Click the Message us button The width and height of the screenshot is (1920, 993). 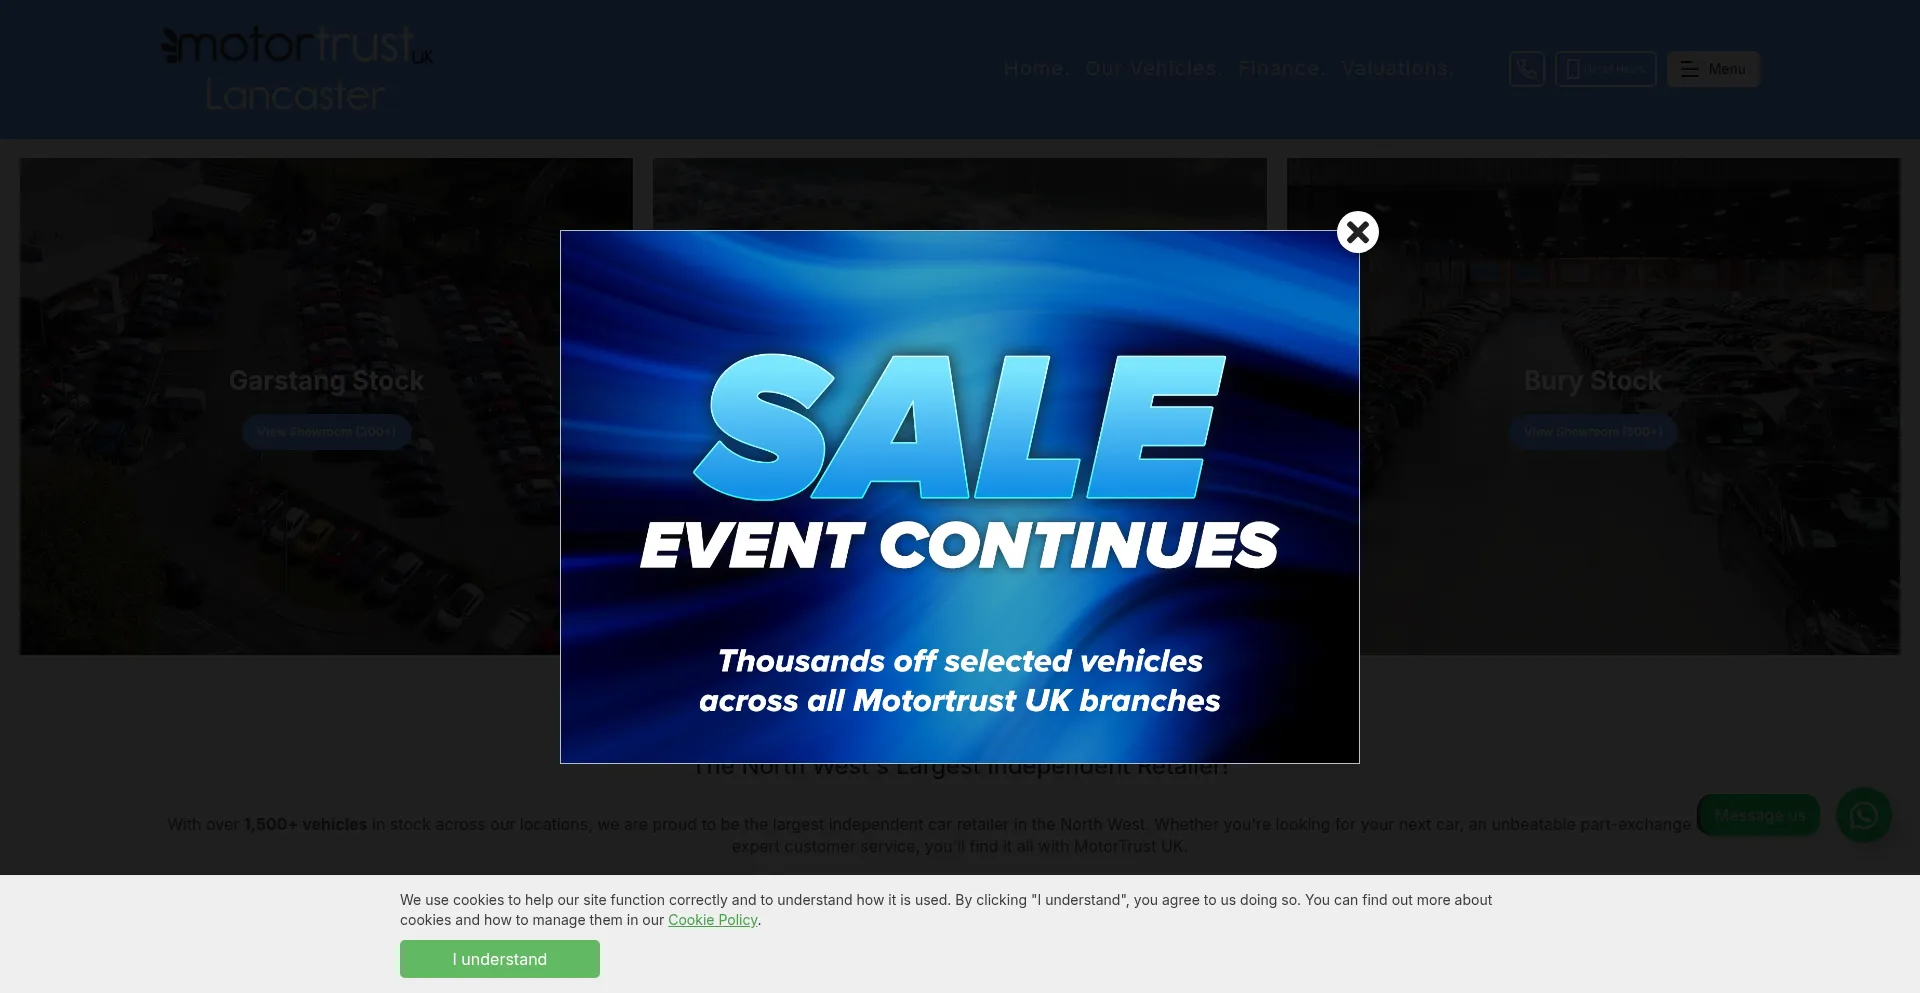(1759, 815)
